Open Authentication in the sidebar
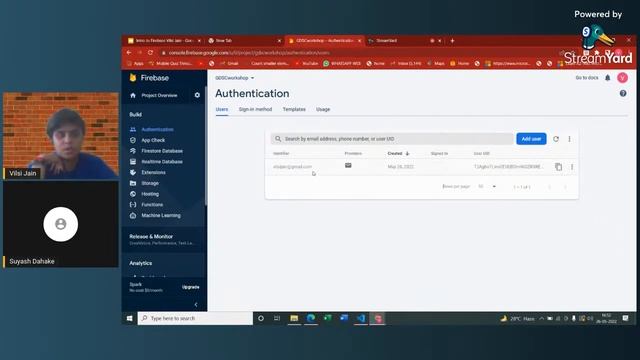This screenshot has height=360, width=640. click(157, 129)
